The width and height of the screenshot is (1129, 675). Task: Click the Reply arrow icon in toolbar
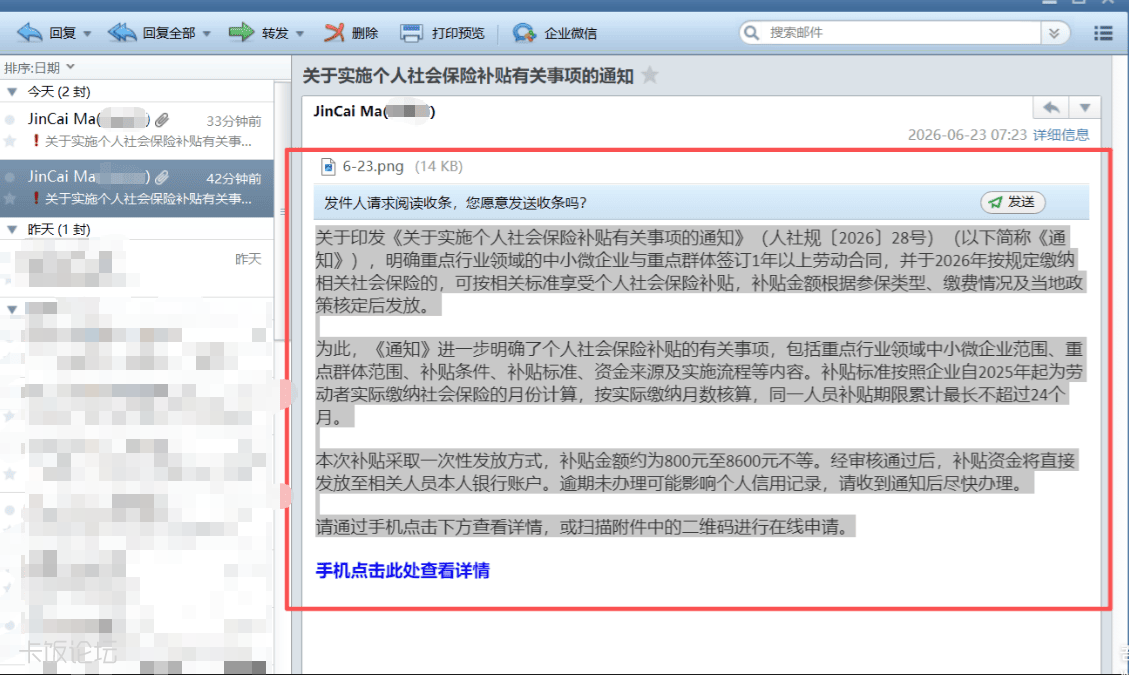tap(30, 32)
